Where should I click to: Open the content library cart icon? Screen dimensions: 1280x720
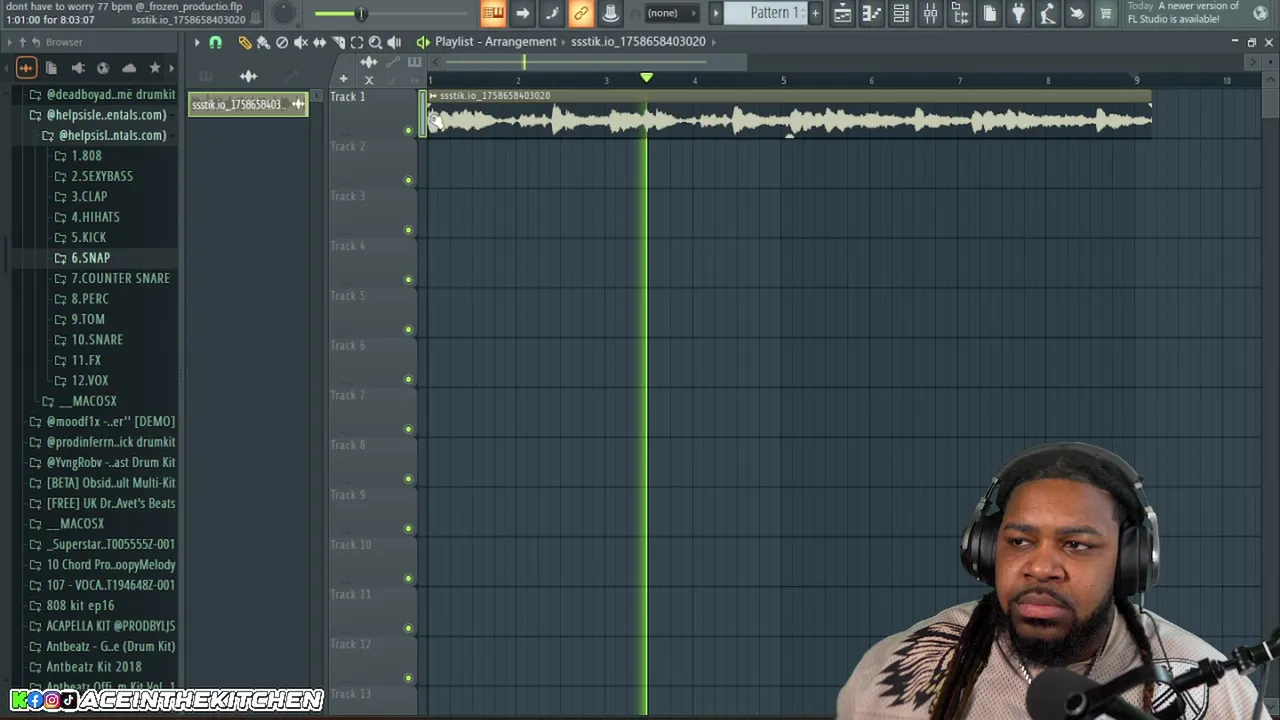tap(1106, 13)
